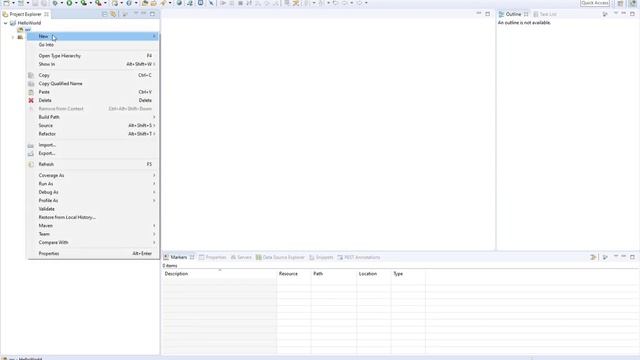Viewport: 640px width, 360px height.
Task: Switch to the Servers tab
Action: click(x=241, y=257)
